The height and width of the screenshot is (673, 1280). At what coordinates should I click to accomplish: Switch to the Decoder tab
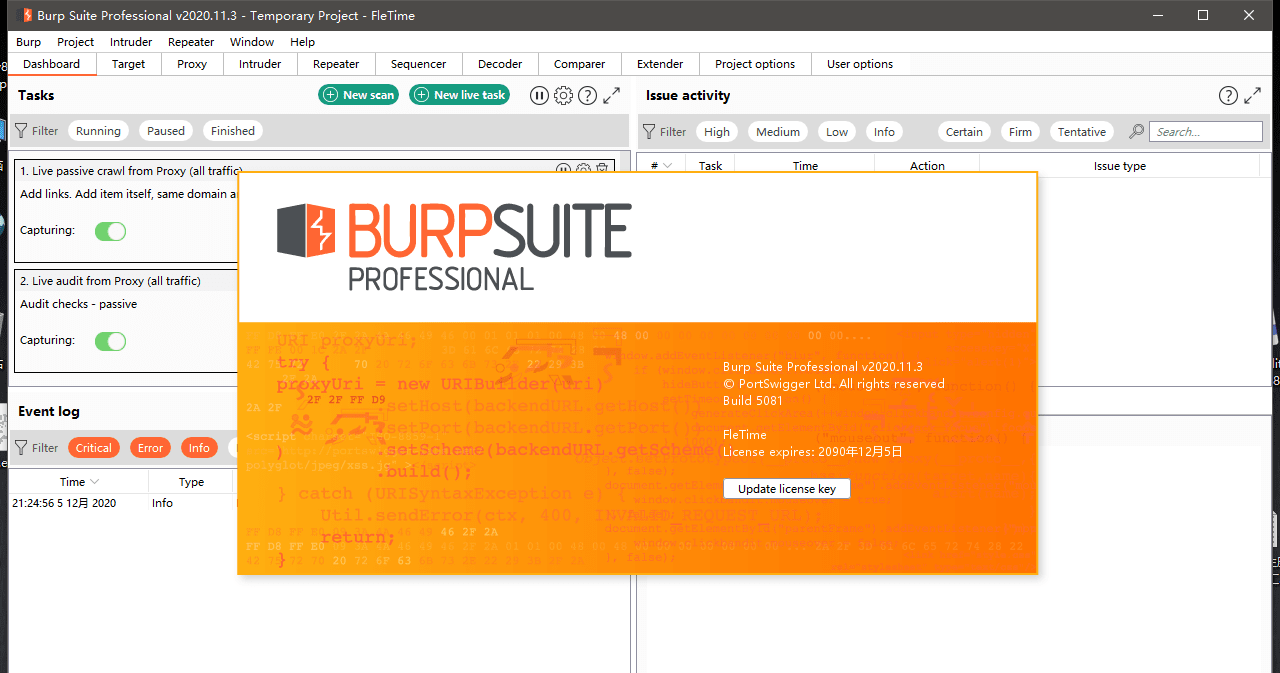click(500, 64)
